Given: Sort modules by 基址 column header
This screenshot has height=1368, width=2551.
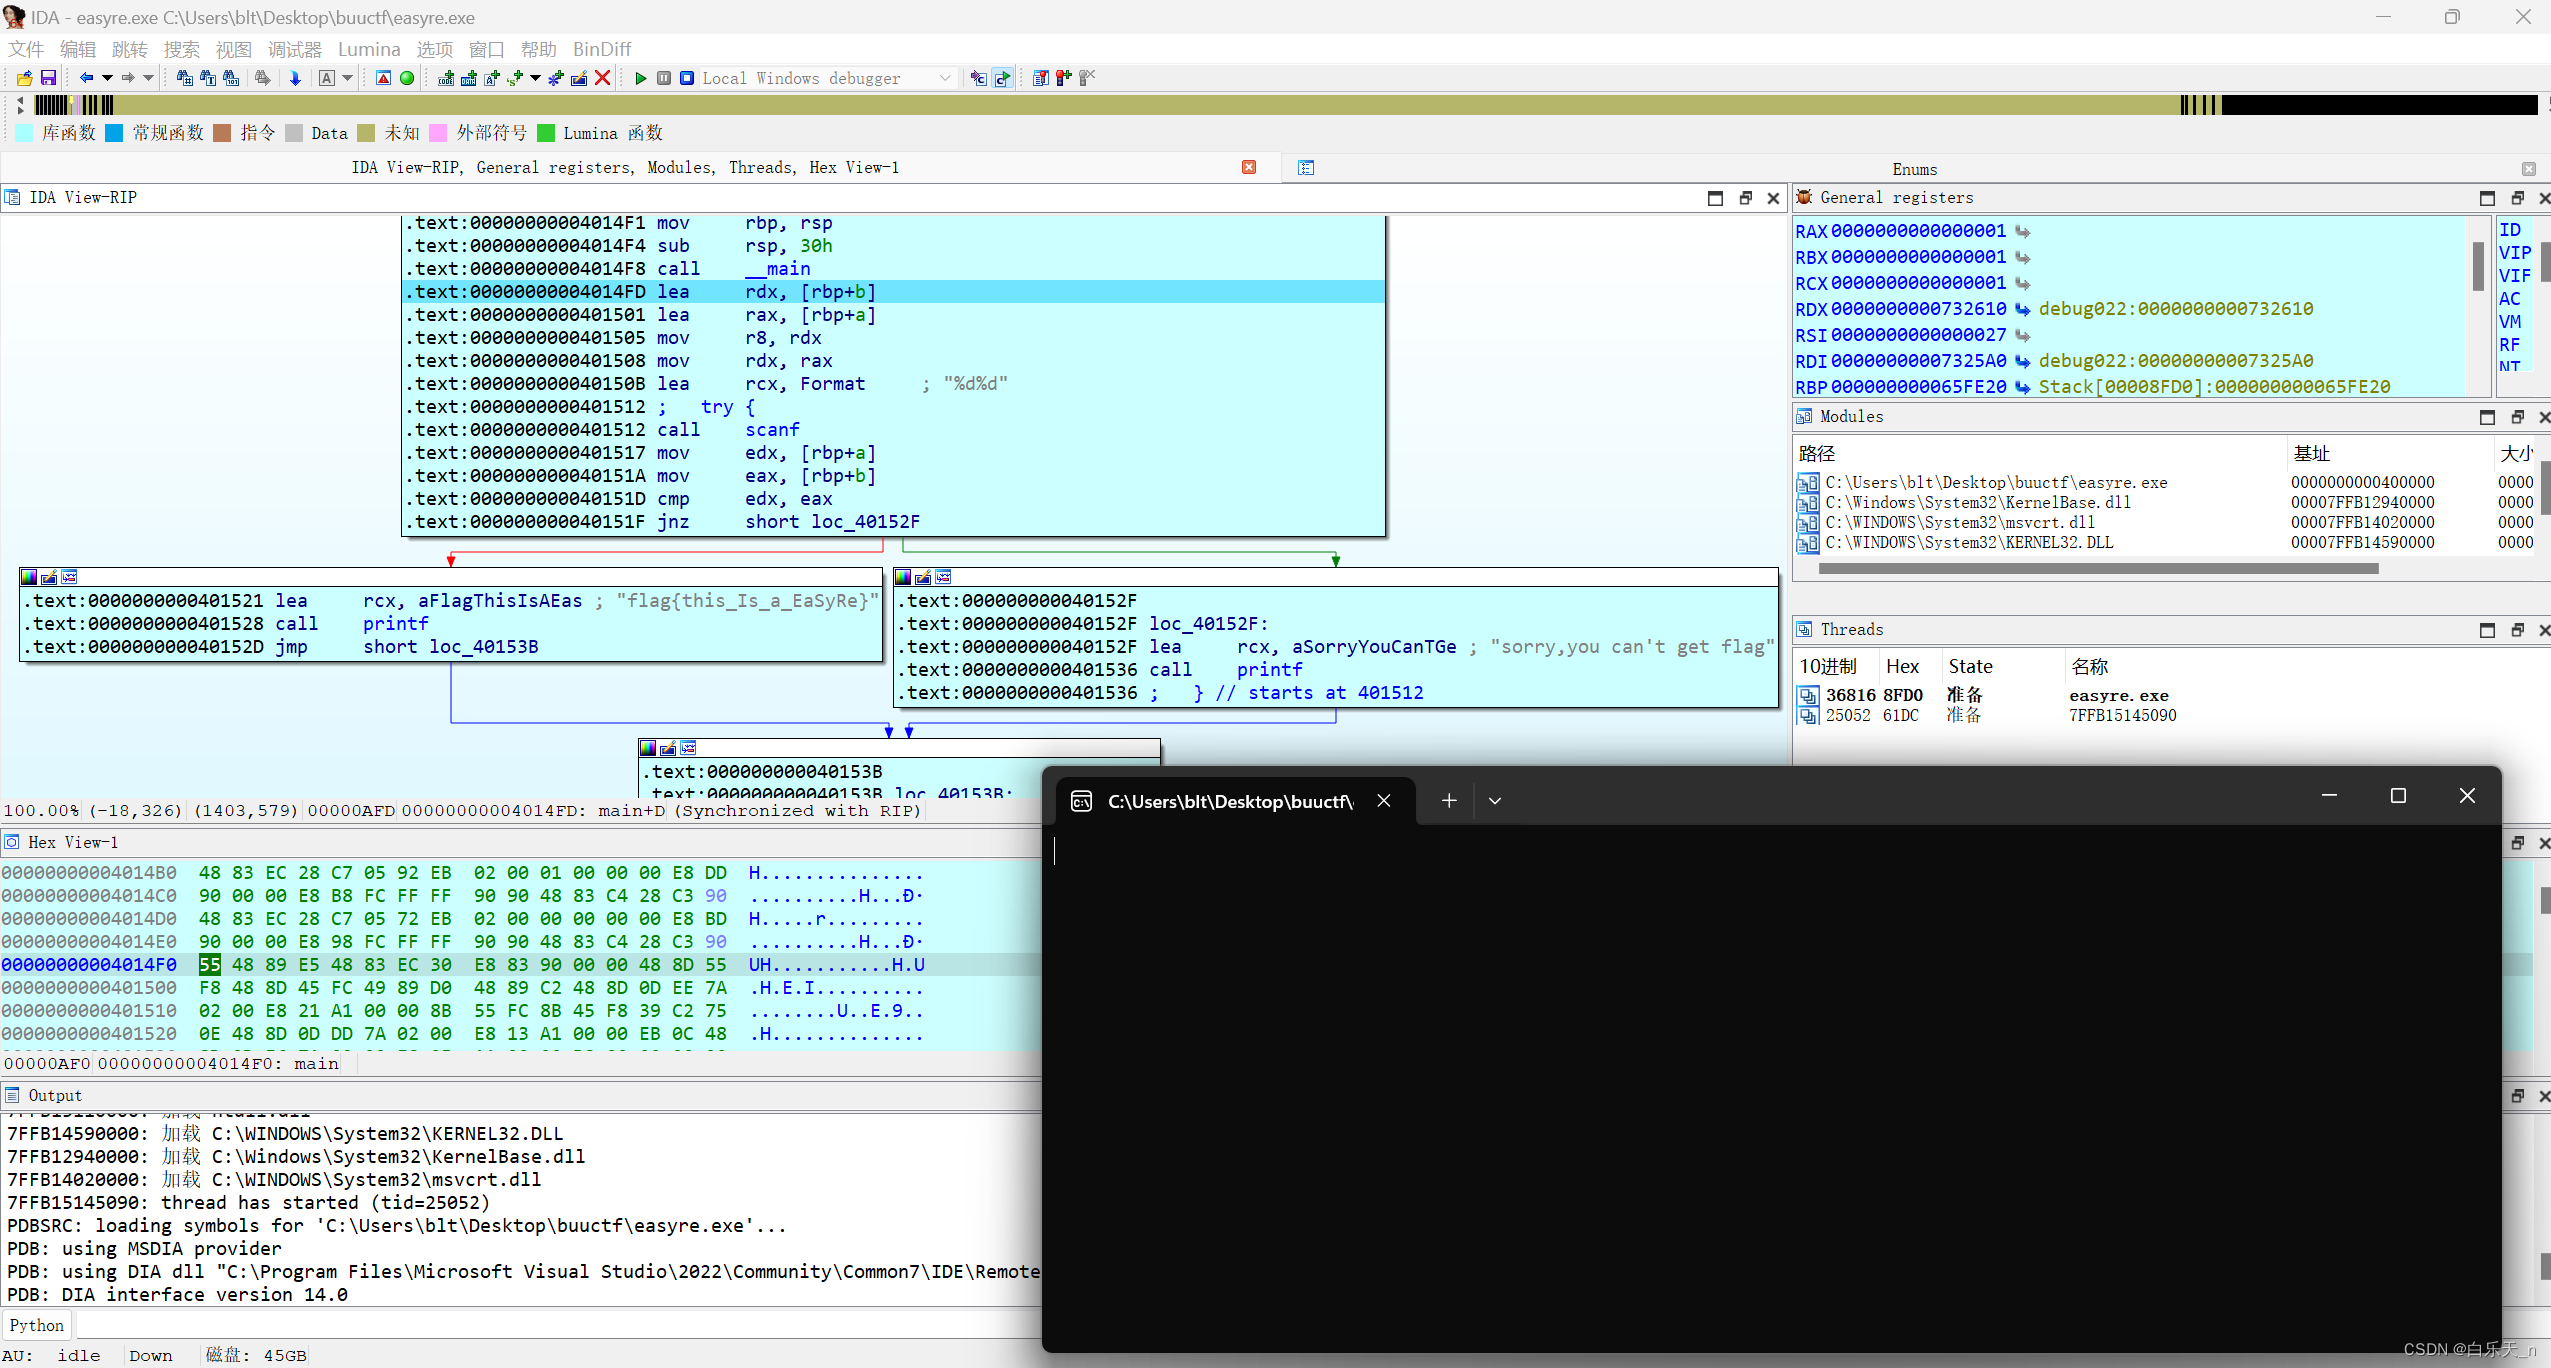Looking at the screenshot, I should (x=2312, y=453).
